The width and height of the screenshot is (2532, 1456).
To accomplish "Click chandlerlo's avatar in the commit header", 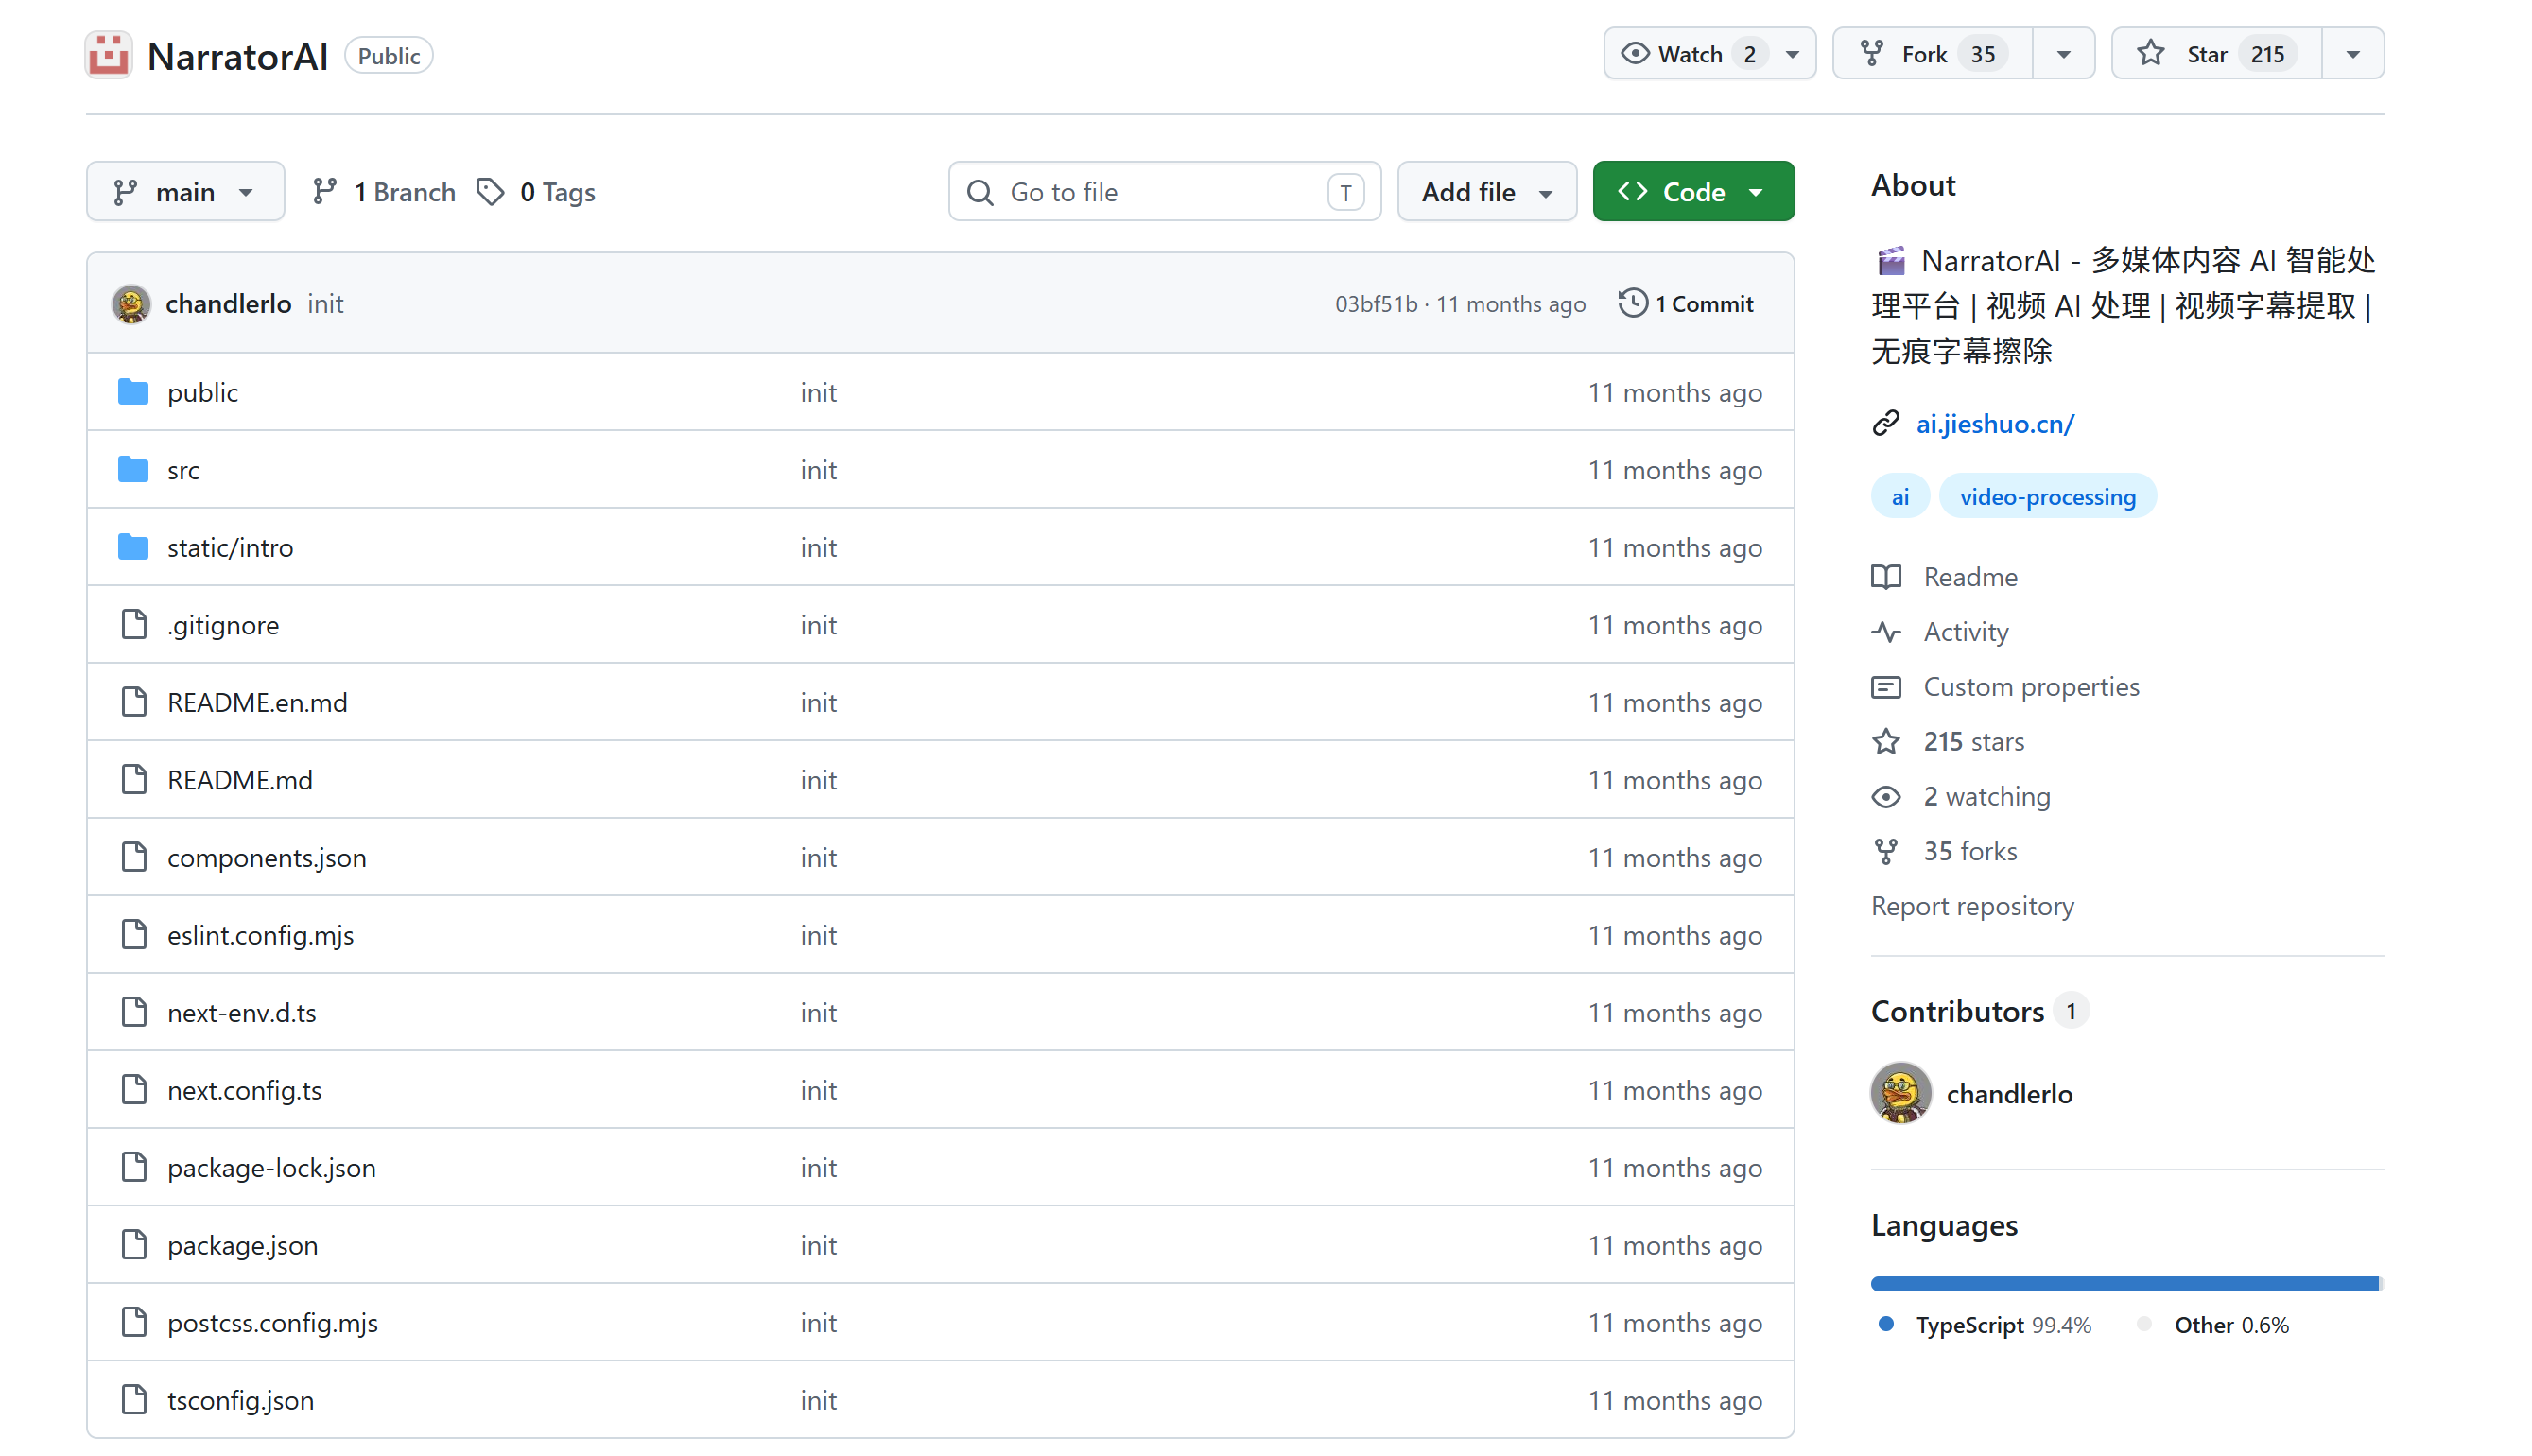I will [131, 304].
